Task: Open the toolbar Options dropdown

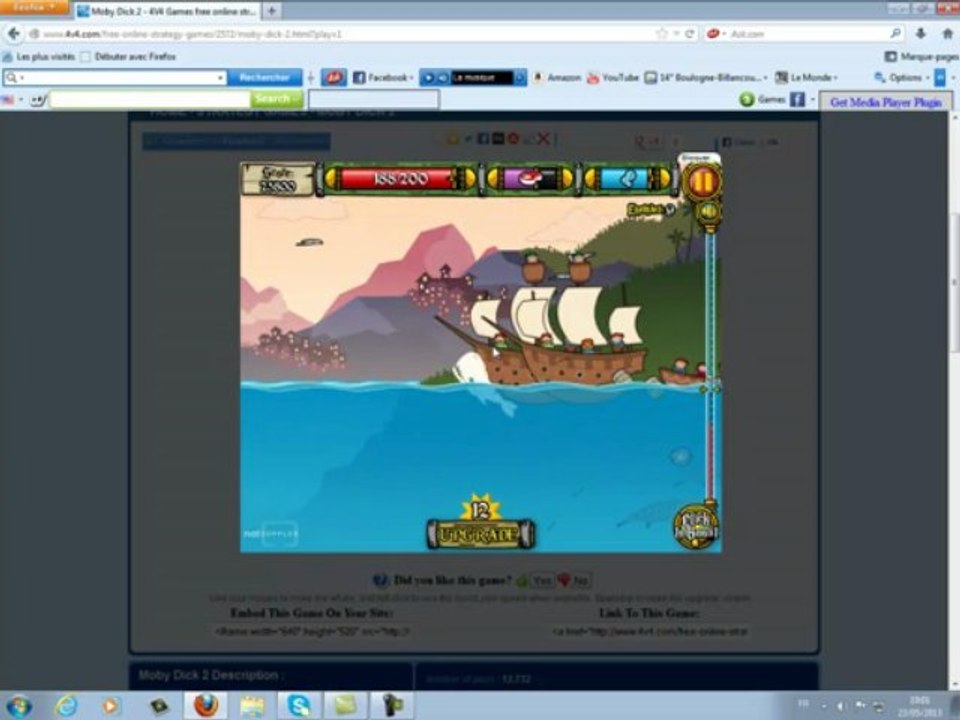Action: (902, 78)
